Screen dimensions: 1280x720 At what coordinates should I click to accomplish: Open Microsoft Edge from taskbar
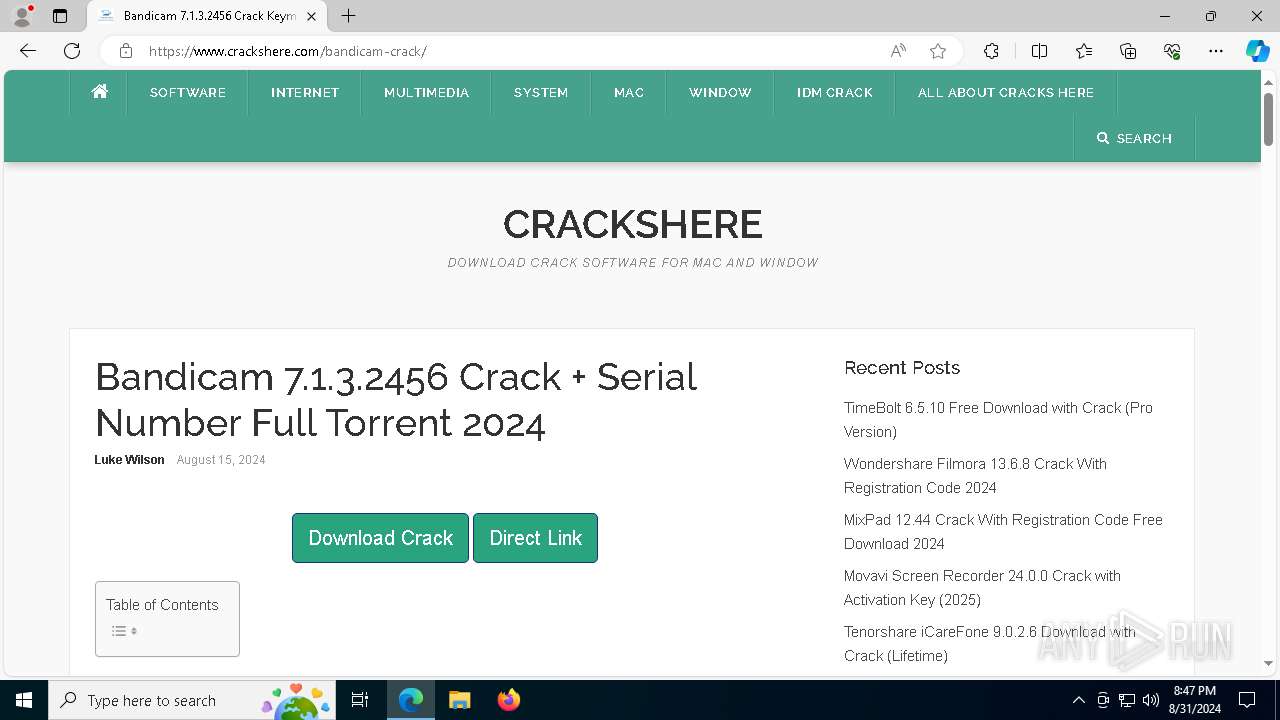[x=411, y=700]
